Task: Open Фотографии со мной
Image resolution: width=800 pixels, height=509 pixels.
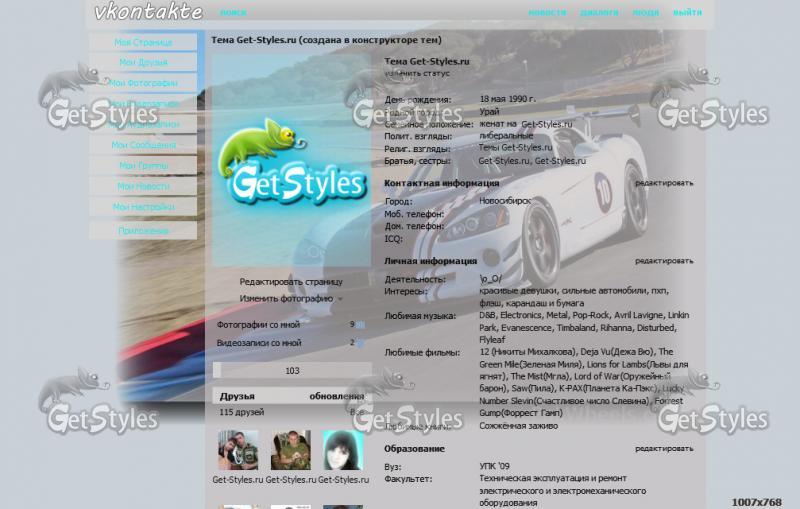Action: [258, 324]
